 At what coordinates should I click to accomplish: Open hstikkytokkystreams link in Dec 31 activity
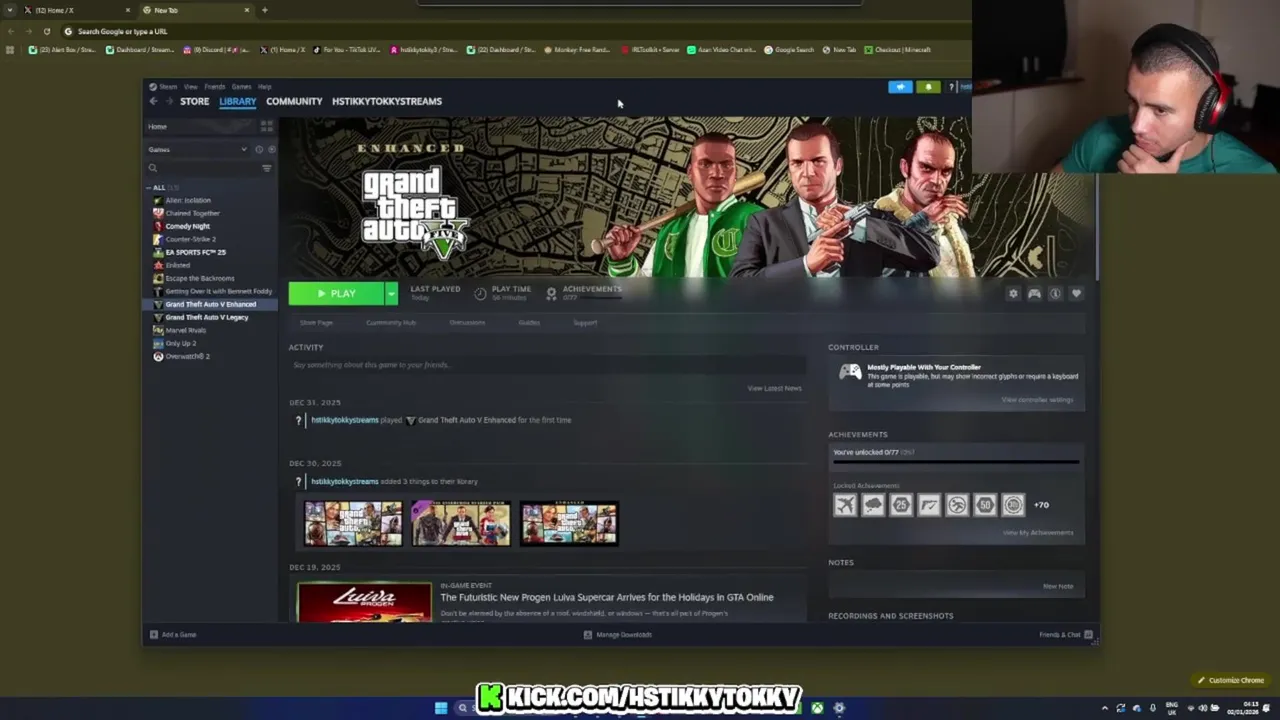point(345,420)
